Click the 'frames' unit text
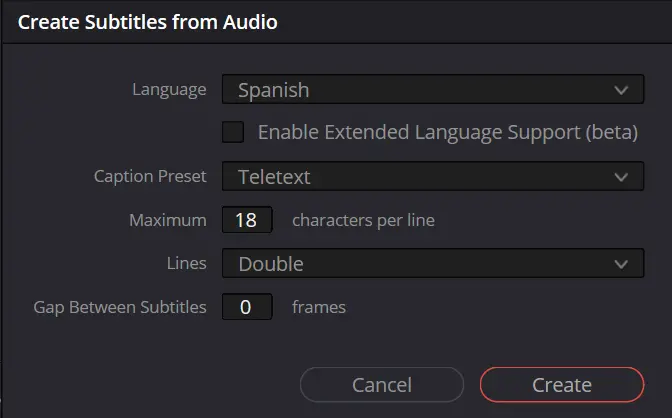 pyautogui.click(x=319, y=307)
